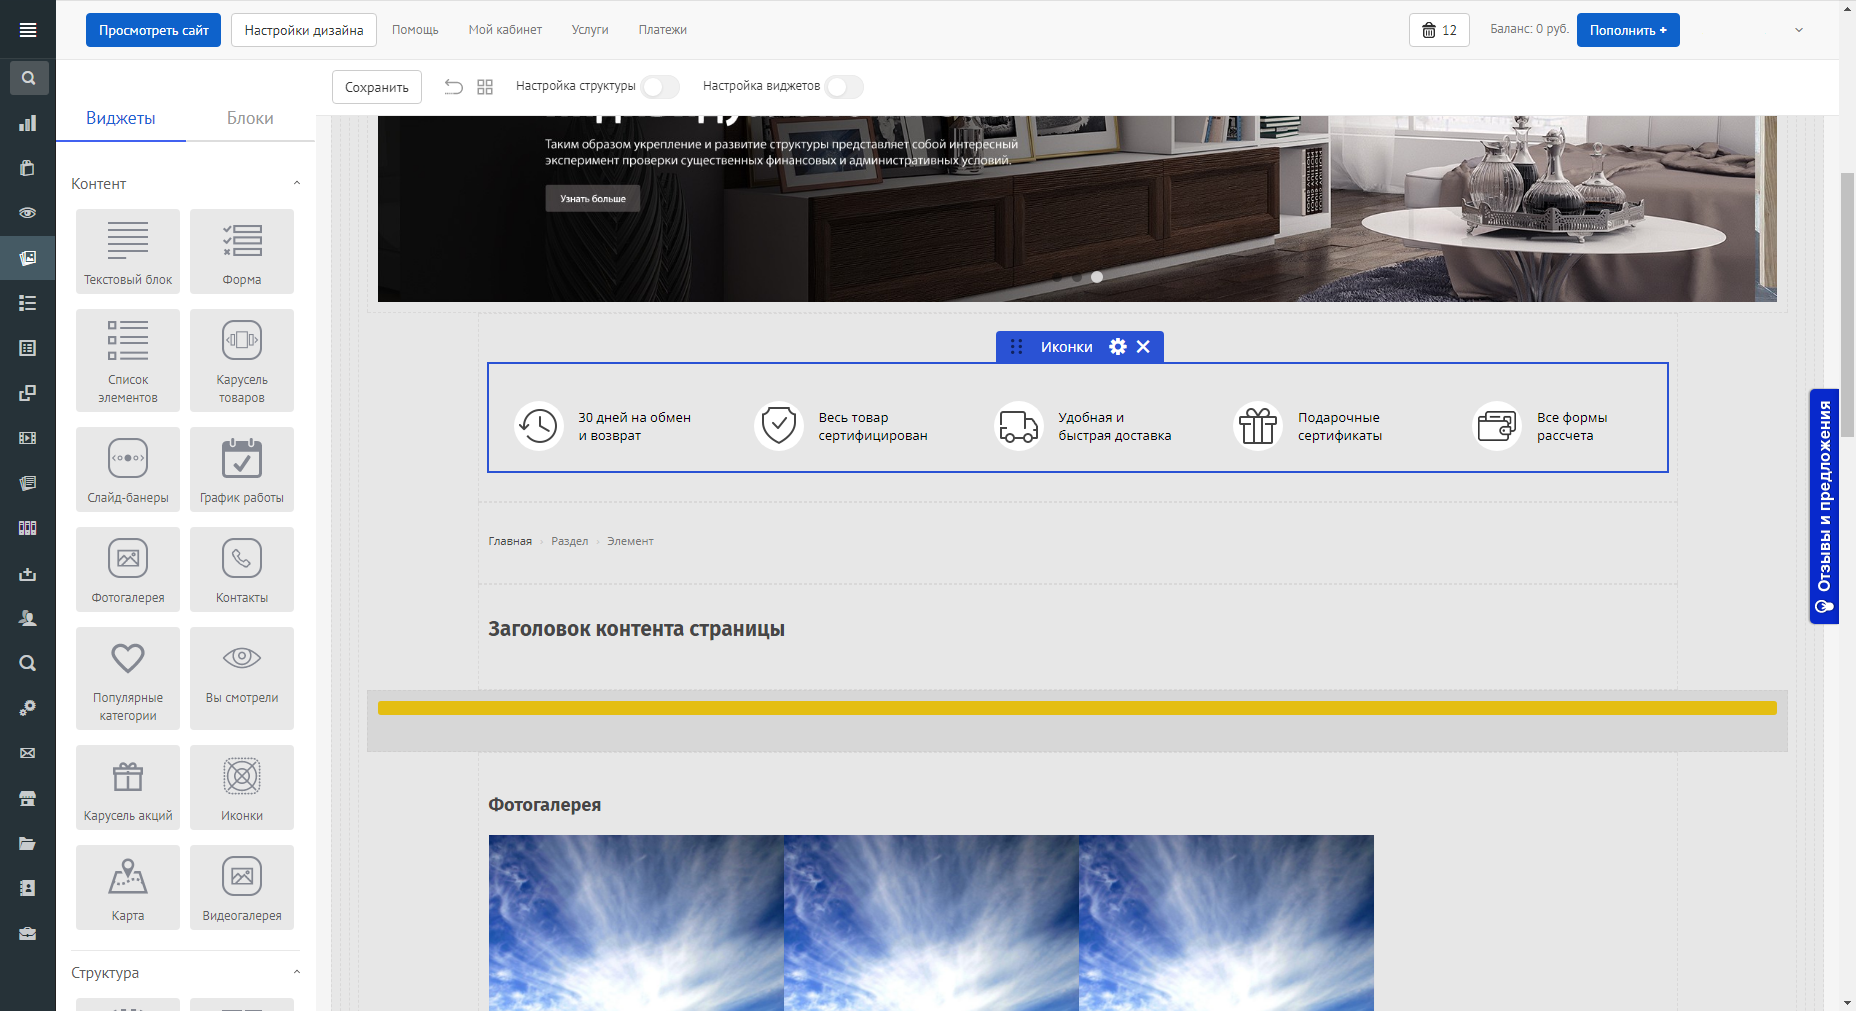Click the eye preview icon in the sidebar
This screenshot has height=1011, width=1856.
pos(28,213)
